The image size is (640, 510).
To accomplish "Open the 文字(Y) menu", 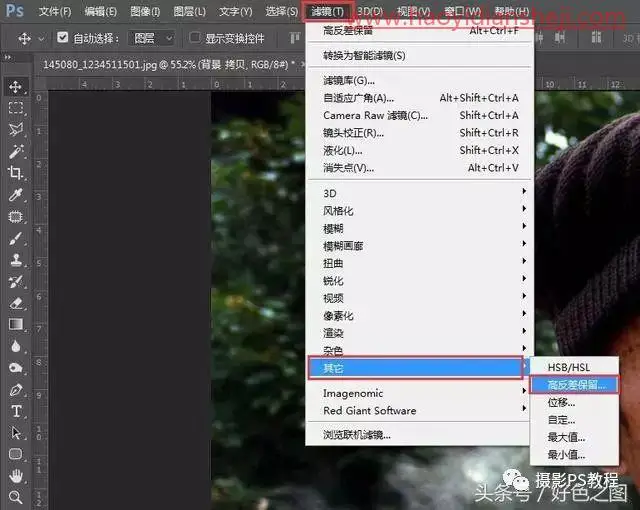I will tap(236, 11).
